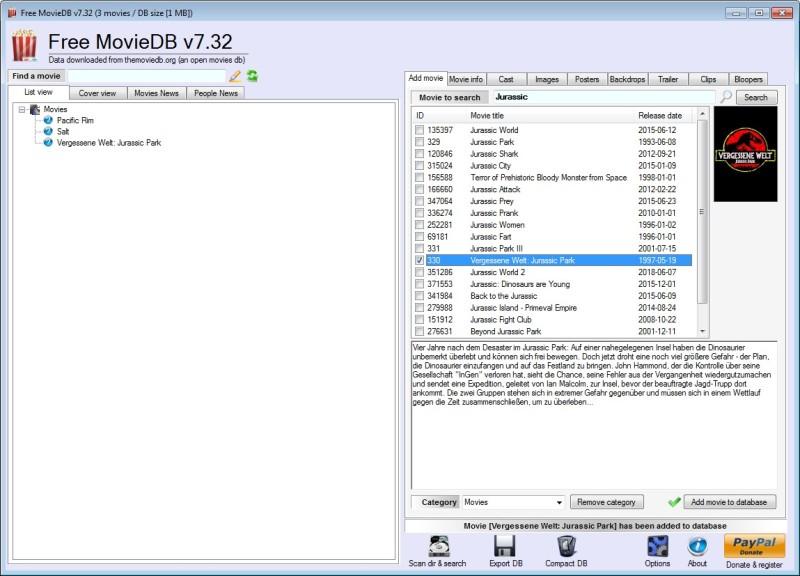800x576 pixels.
Task: Tick the Jurassic Shark checkbox
Action: [419, 154]
